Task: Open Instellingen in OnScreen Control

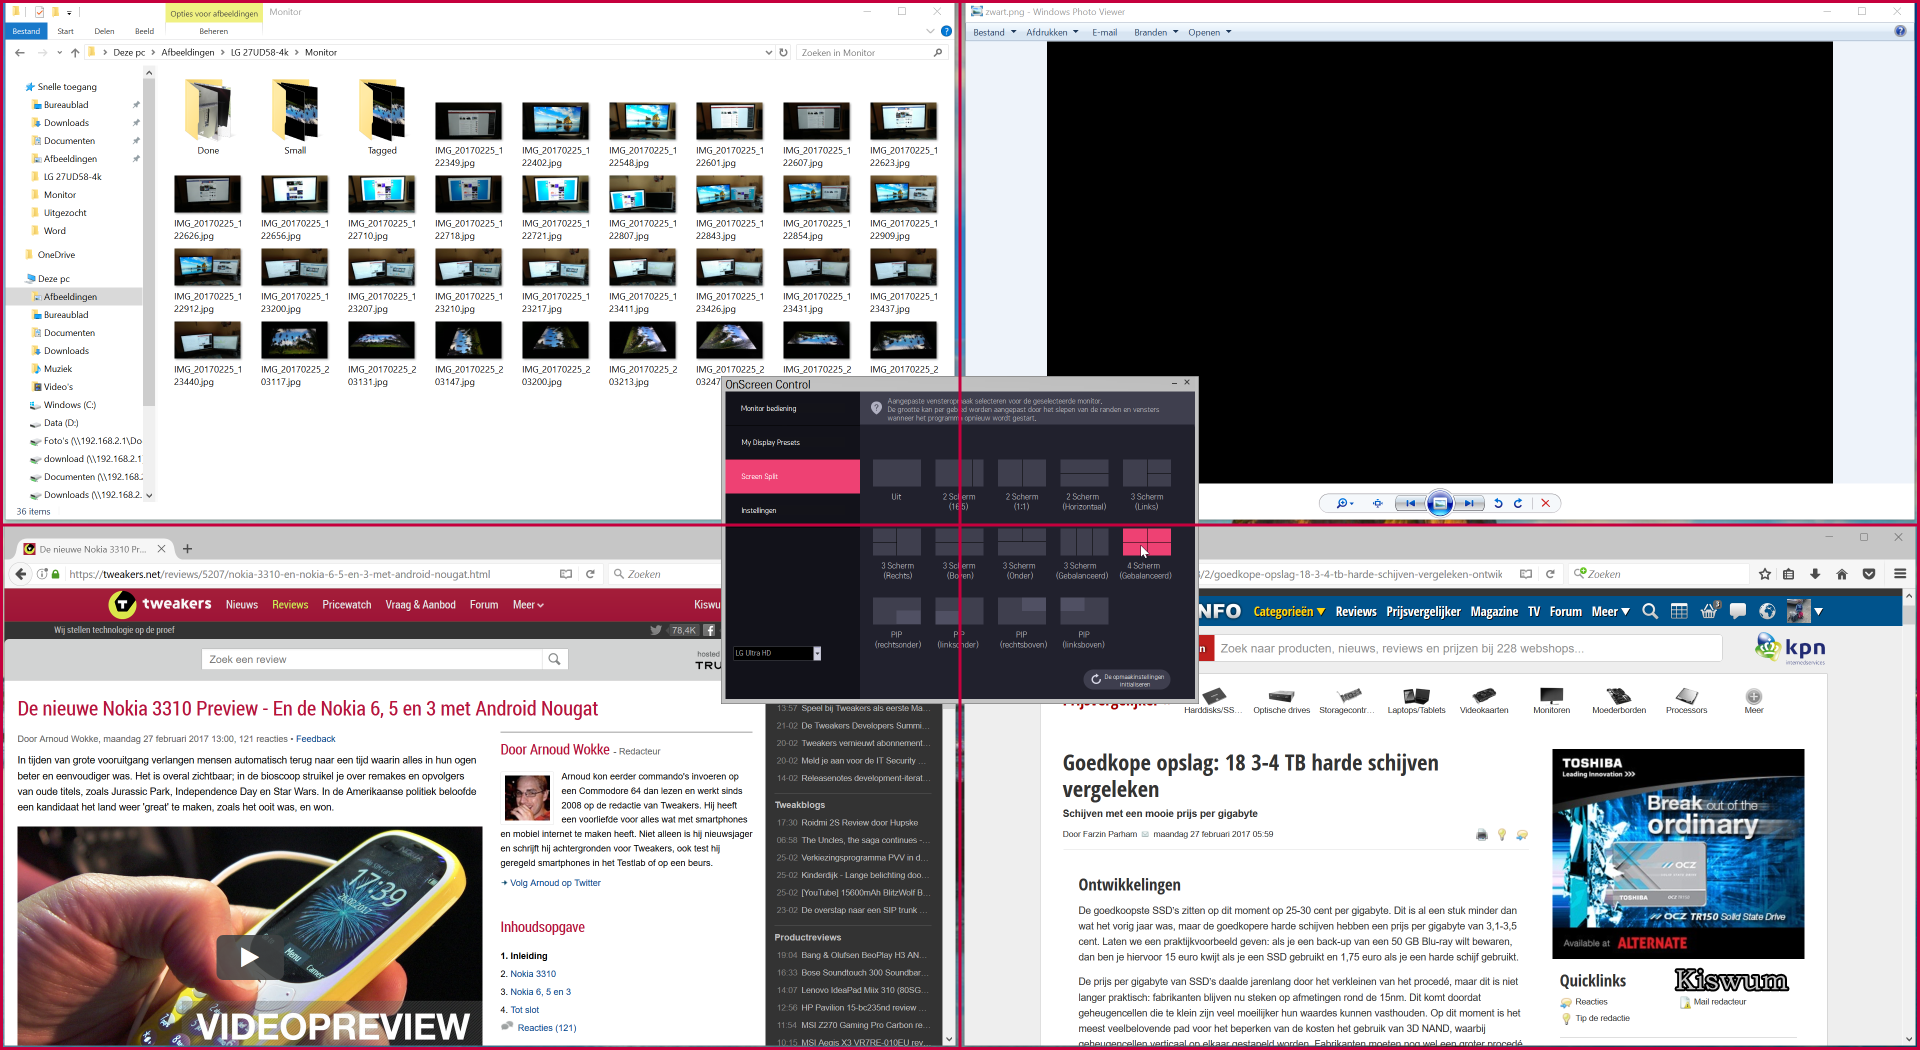Action: pos(792,510)
